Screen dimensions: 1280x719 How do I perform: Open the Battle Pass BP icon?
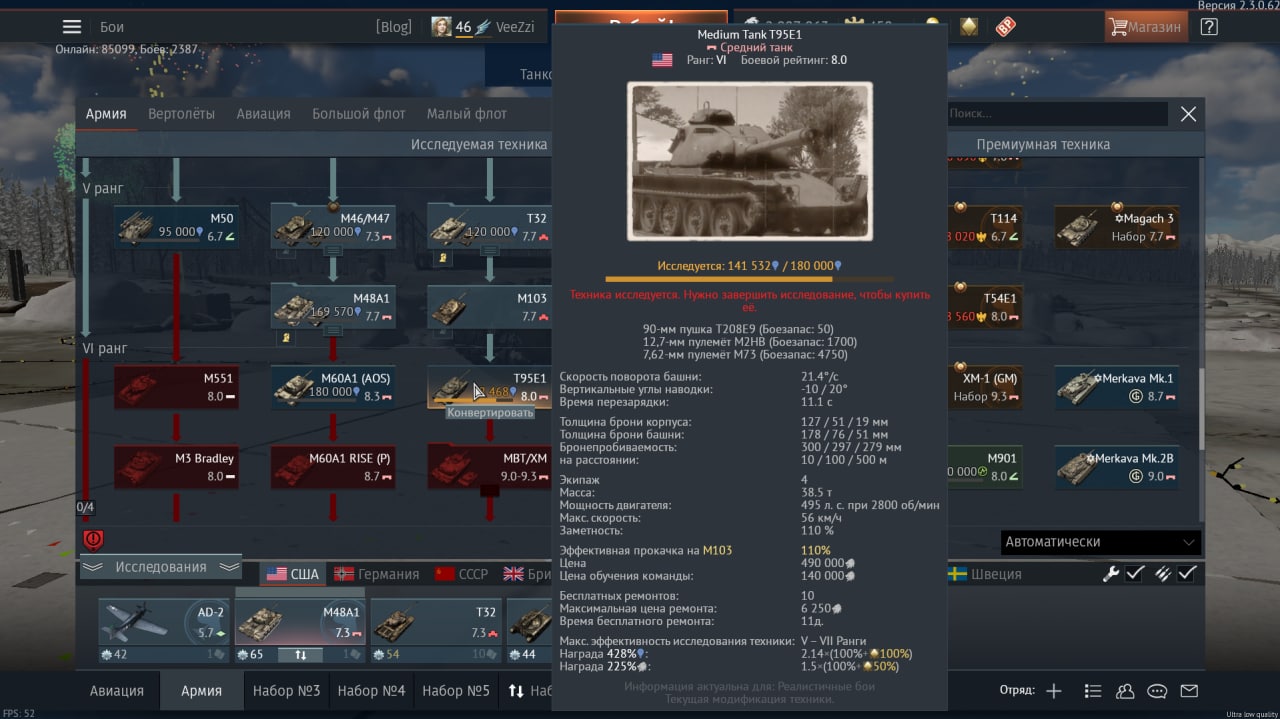(1006, 27)
